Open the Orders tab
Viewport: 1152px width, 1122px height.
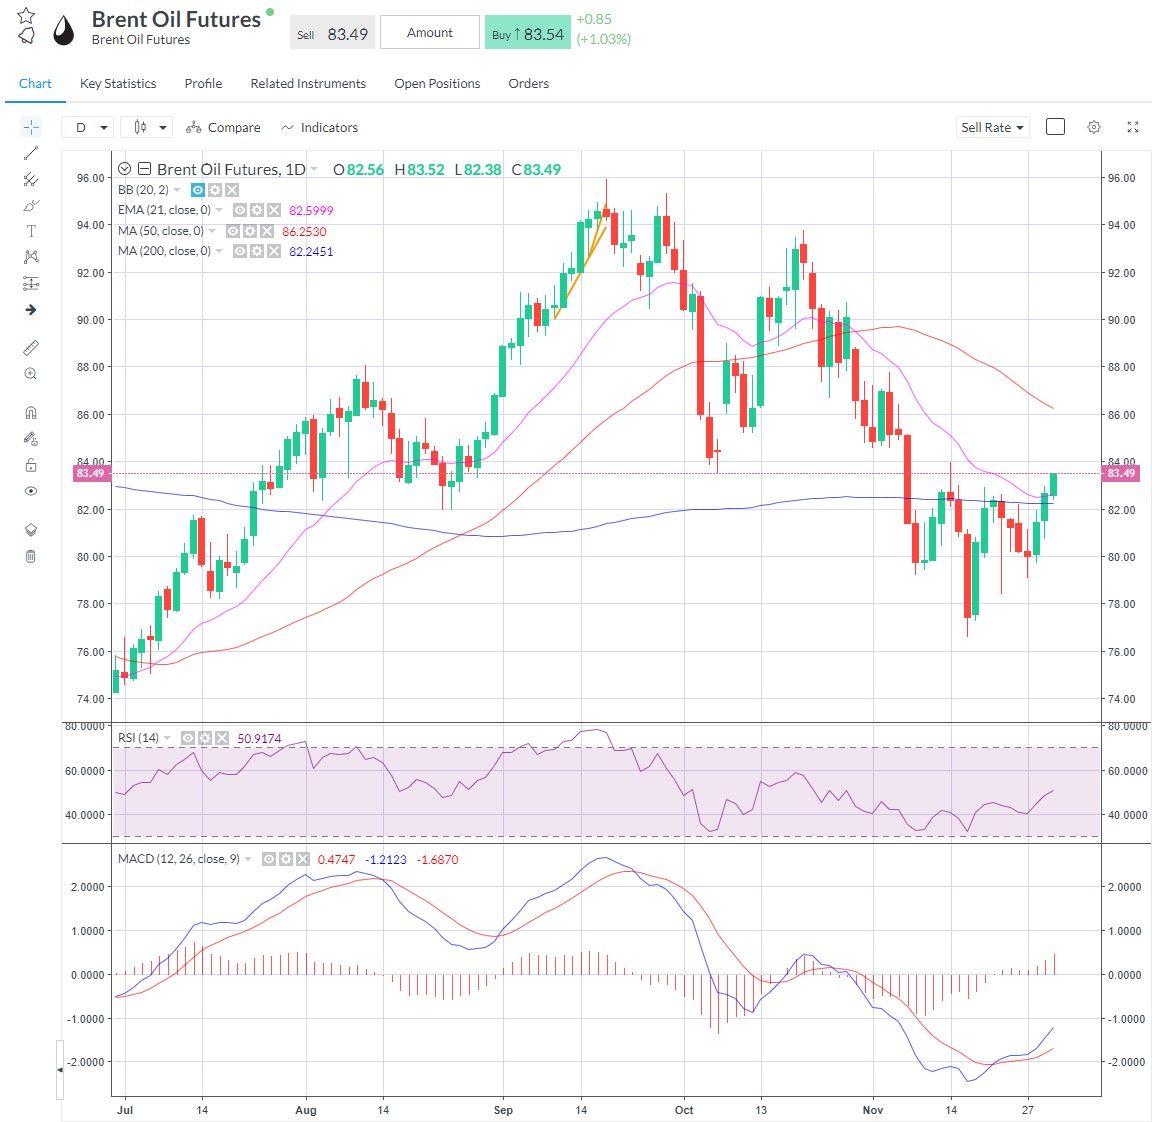tap(528, 84)
